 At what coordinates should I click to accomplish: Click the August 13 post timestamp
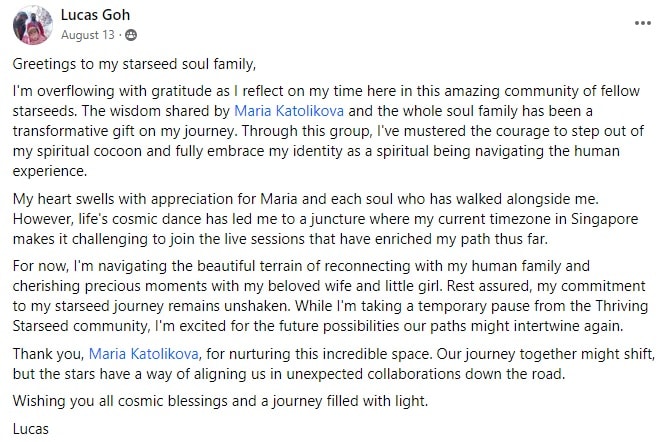(89, 35)
